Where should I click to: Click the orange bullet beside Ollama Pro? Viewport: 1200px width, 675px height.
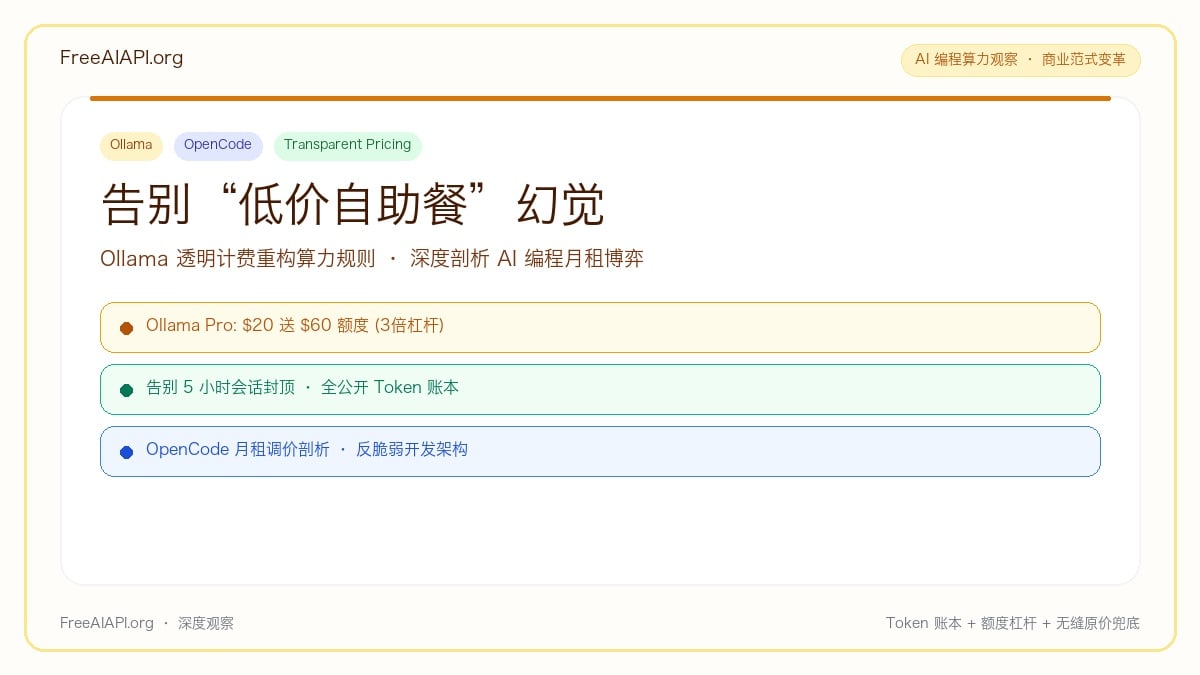(x=126, y=328)
